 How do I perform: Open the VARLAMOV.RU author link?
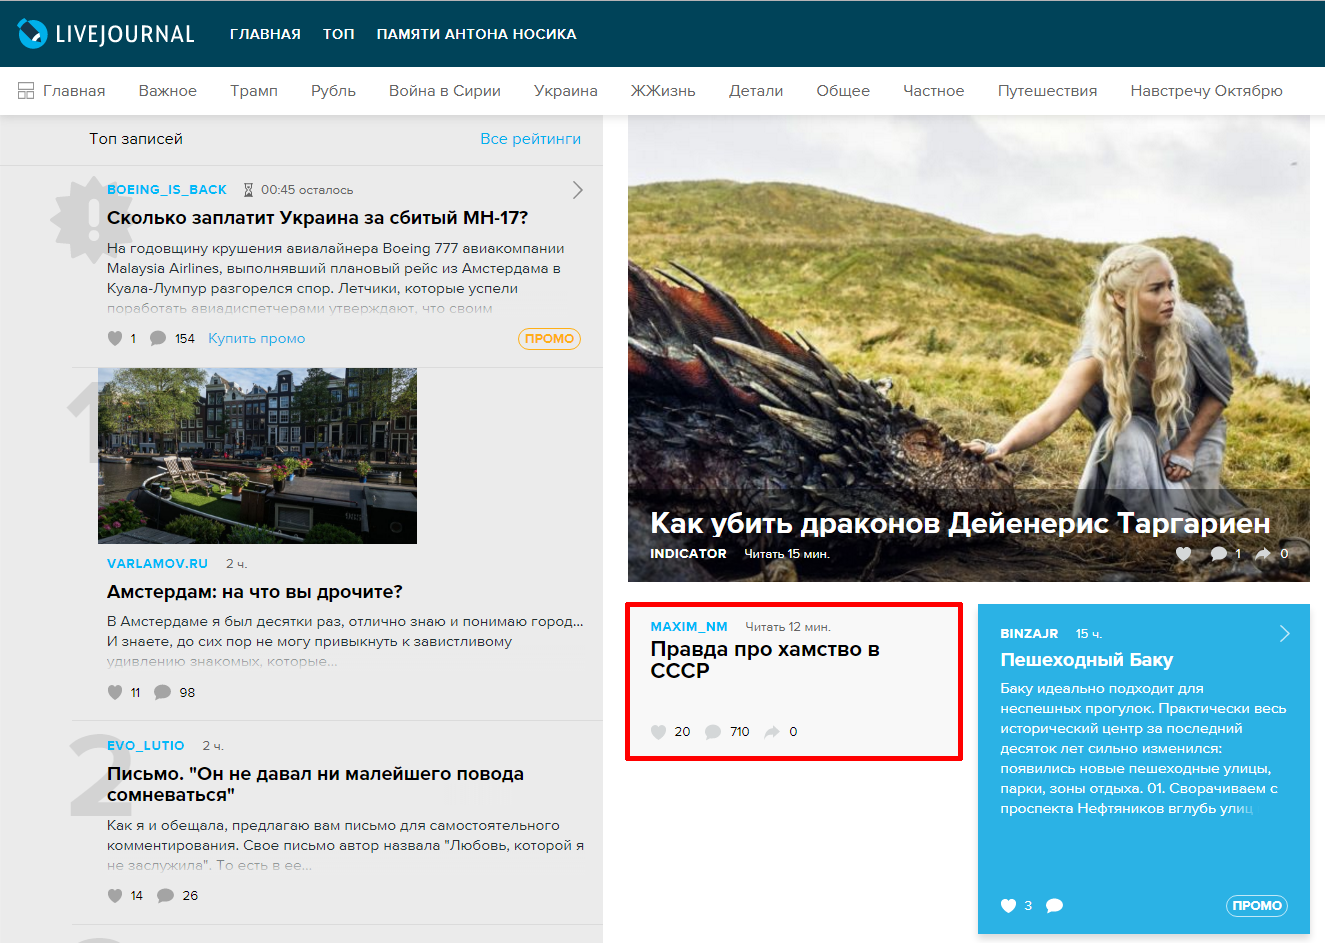tap(157, 564)
